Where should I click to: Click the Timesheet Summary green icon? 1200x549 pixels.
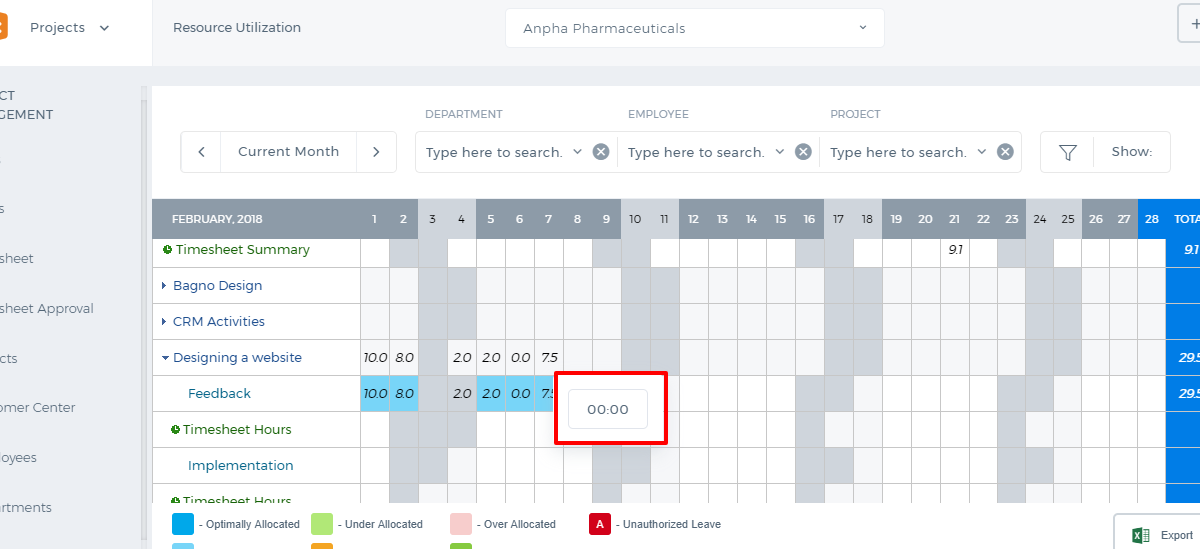coord(168,249)
